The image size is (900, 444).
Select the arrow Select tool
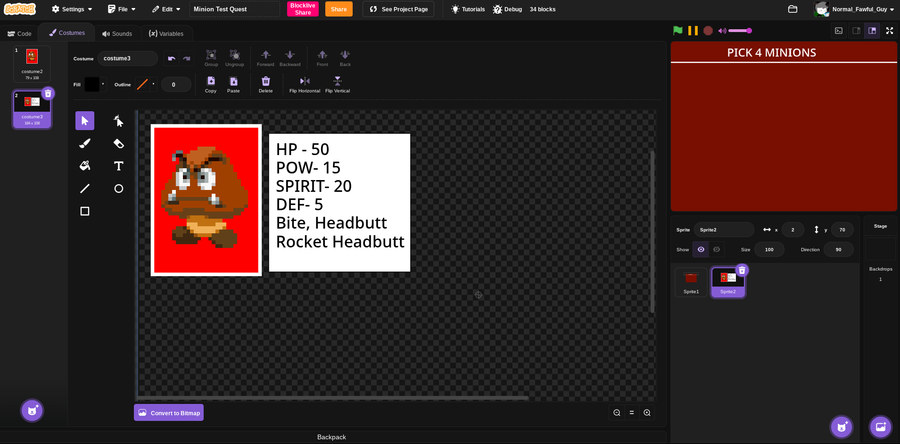point(85,120)
